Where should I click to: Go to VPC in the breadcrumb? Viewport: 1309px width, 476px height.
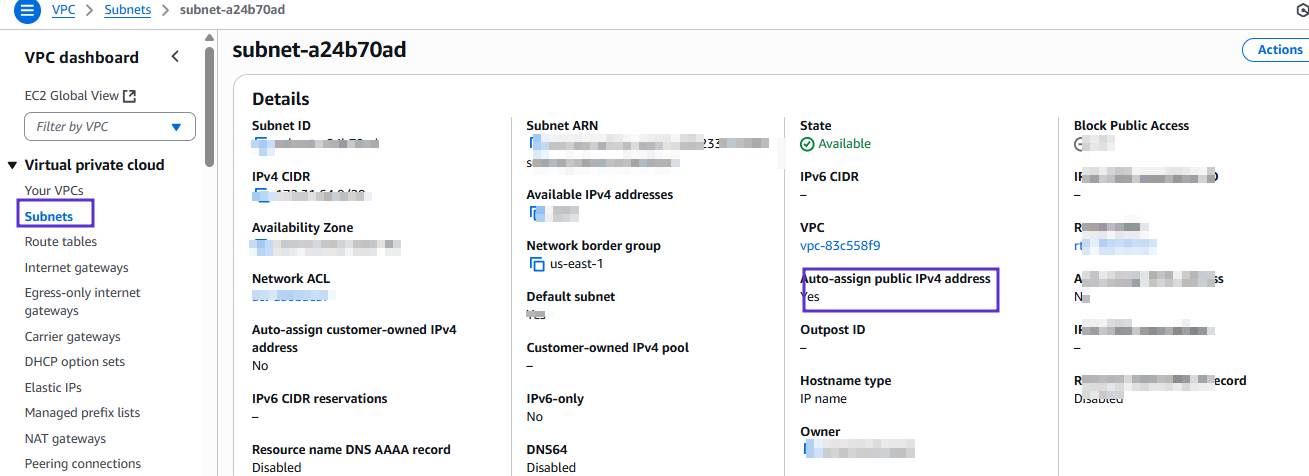point(63,10)
